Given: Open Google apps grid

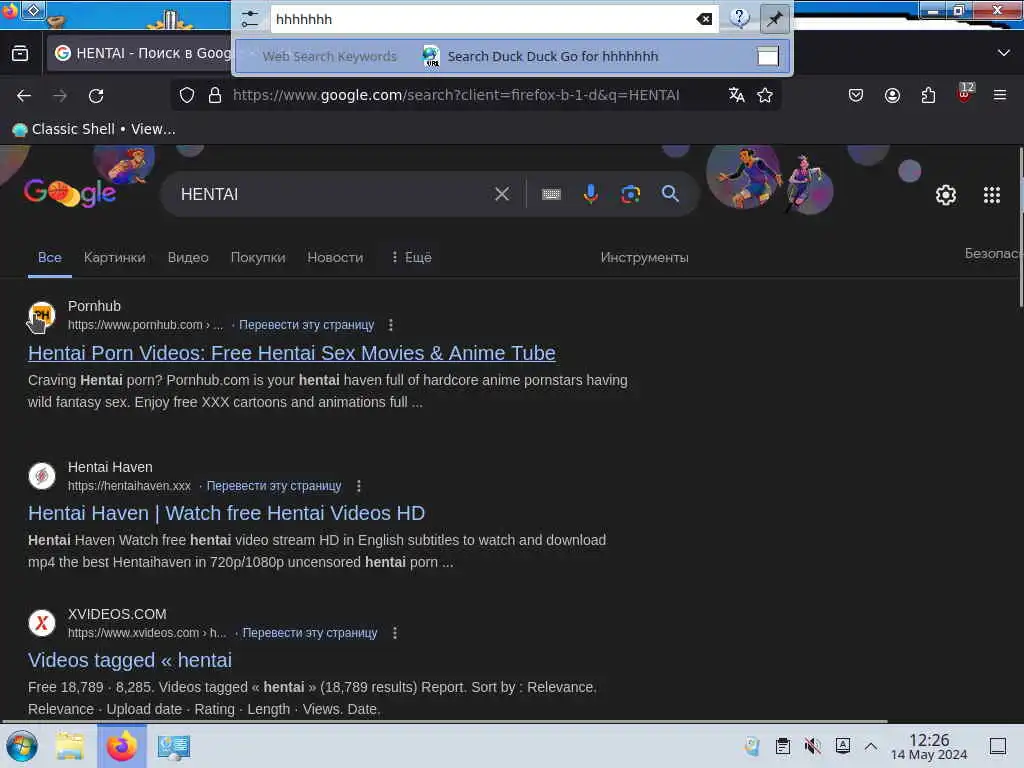Looking at the screenshot, I should tap(991, 195).
